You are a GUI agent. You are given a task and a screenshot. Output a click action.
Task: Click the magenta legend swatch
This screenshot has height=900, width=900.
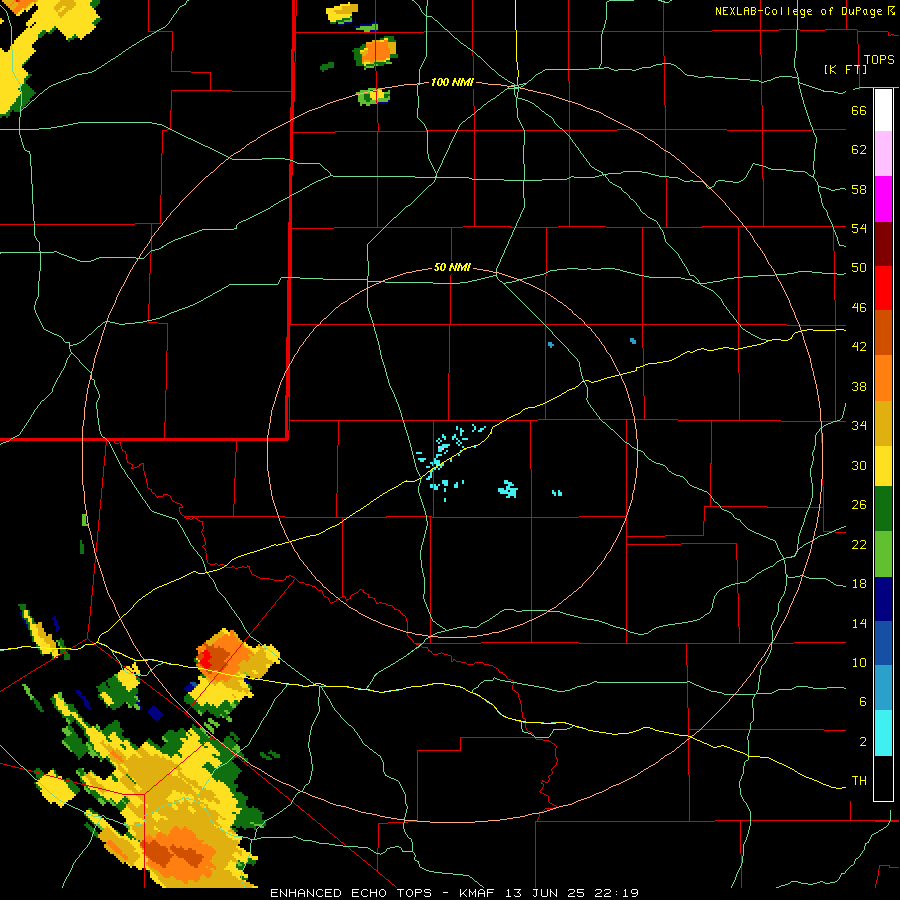coord(883,199)
